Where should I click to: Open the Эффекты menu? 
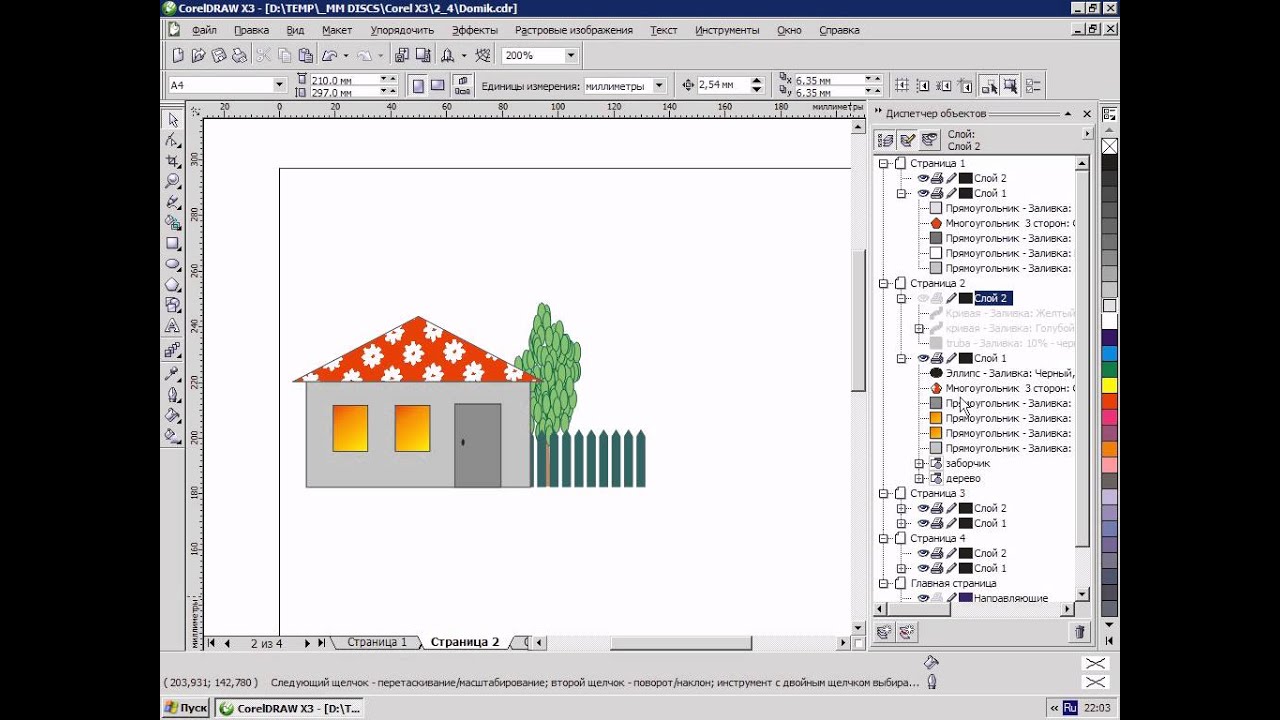(474, 30)
